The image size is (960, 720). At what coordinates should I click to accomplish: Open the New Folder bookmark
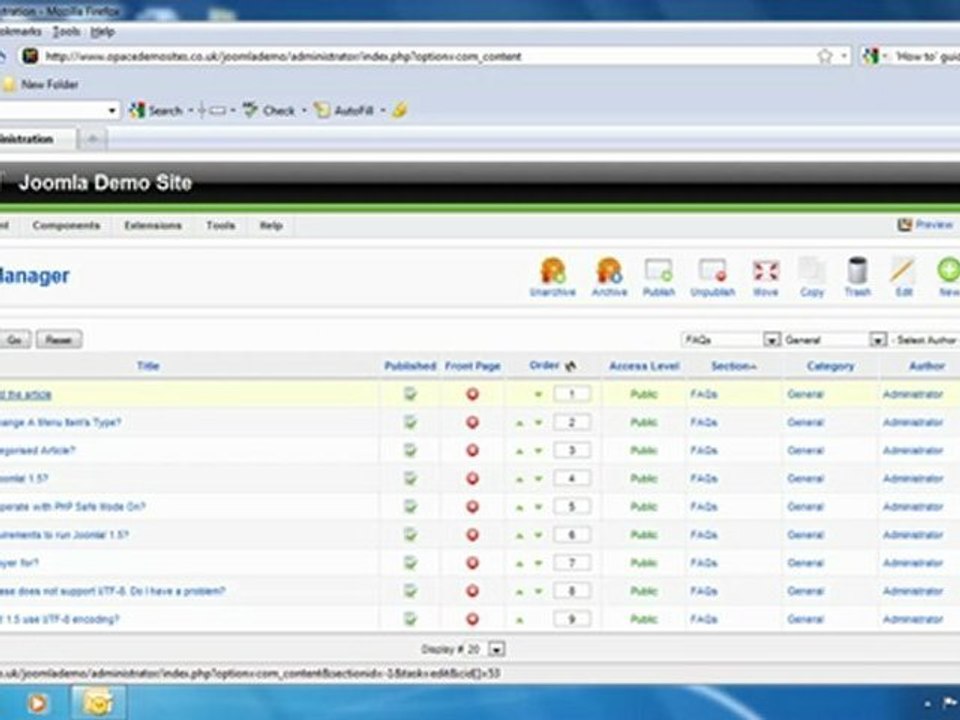coord(41,84)
